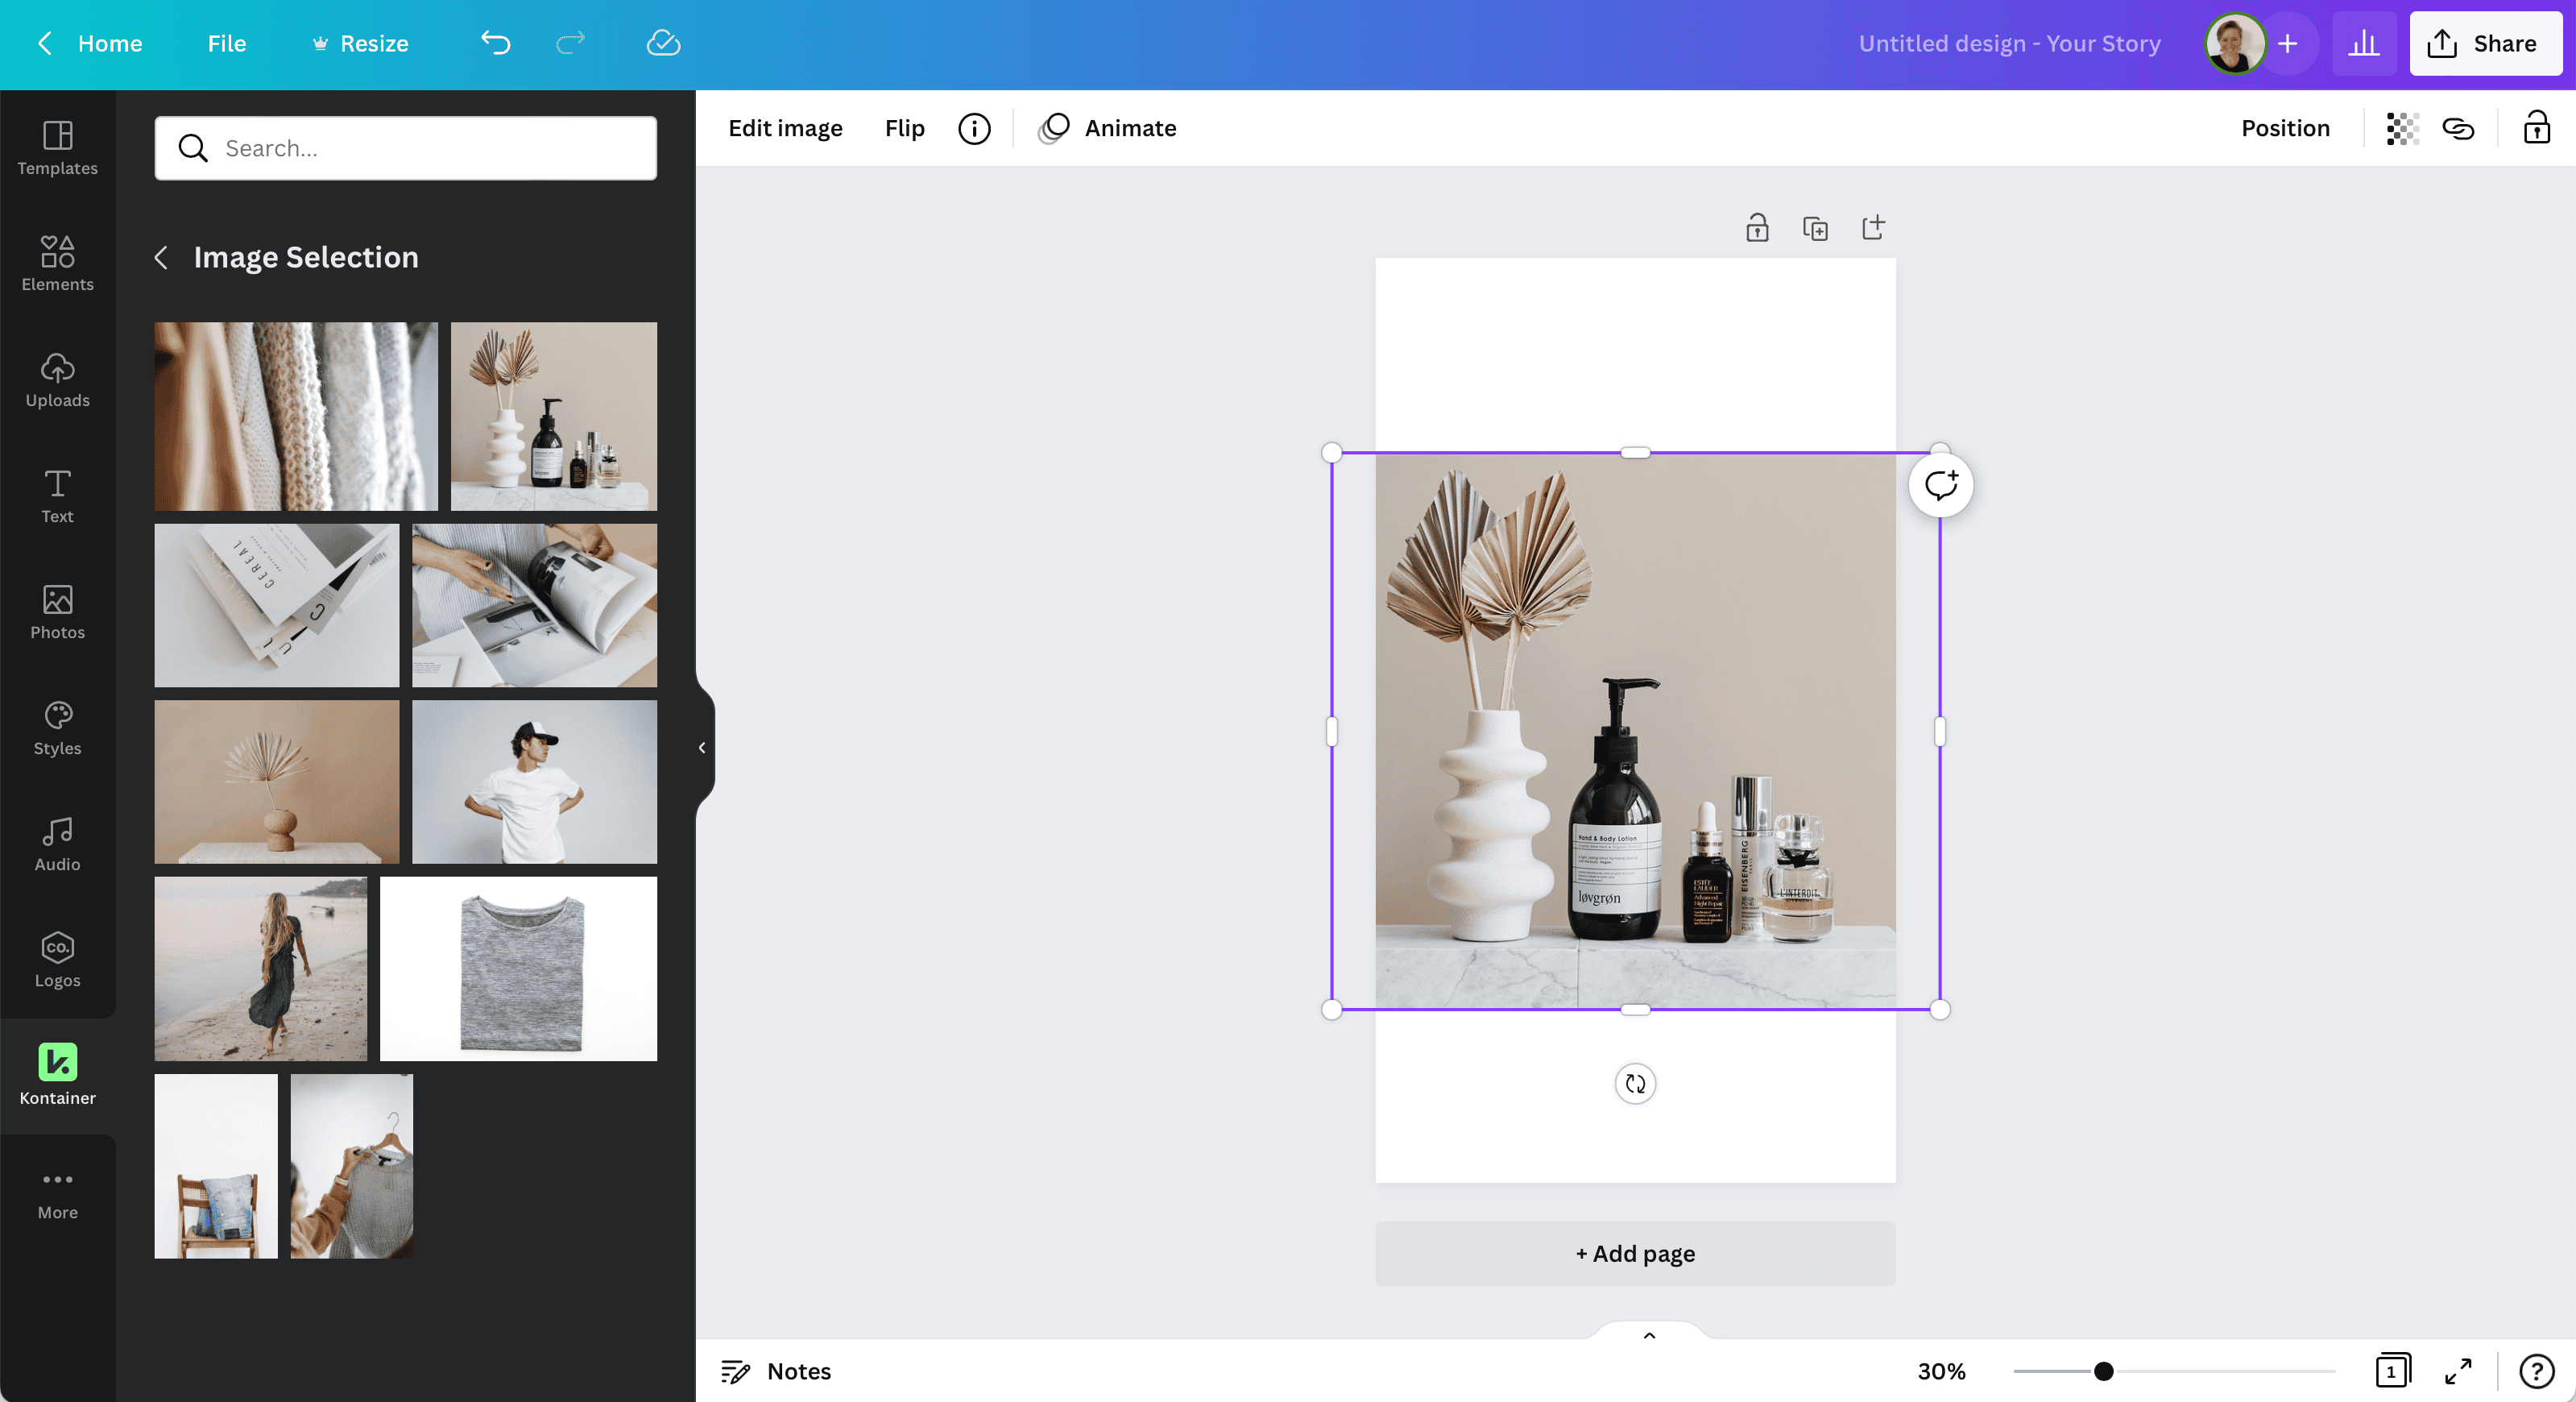
Task: Collapse the side panel with the arrow tab
Action: pos(701,748)
